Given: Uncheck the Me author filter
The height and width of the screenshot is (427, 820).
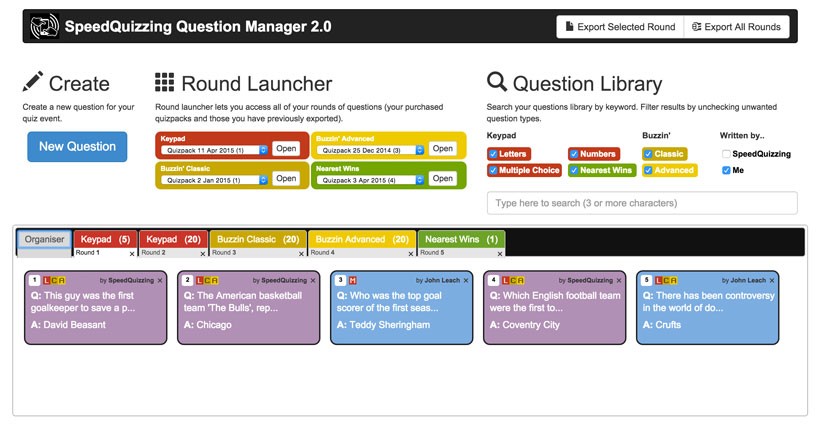Looking at the screenshot, I should 726,170.
